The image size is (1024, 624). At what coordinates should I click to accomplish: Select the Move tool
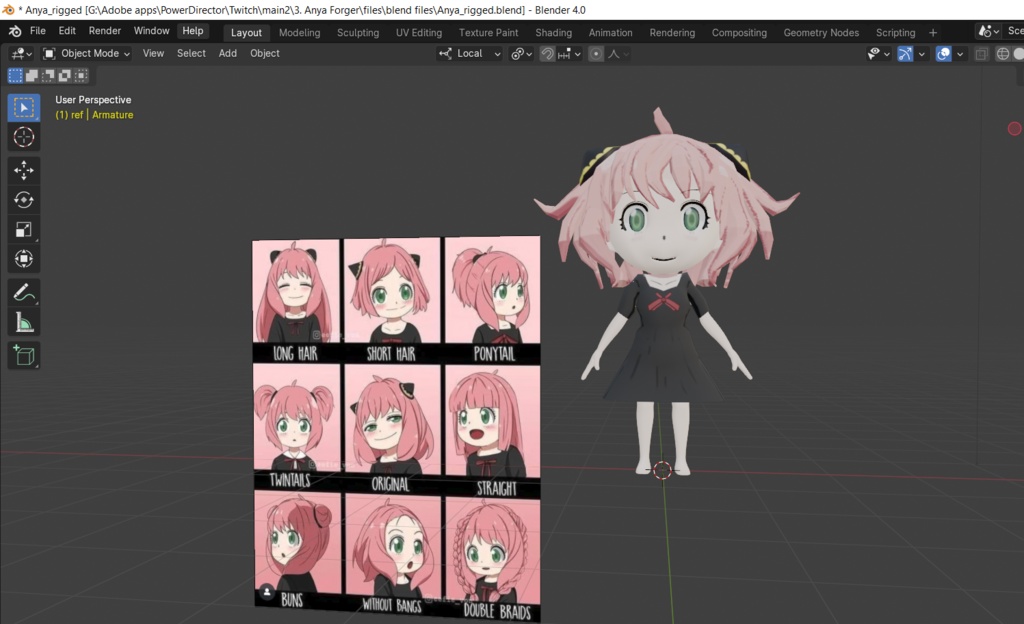coord(24,170)
